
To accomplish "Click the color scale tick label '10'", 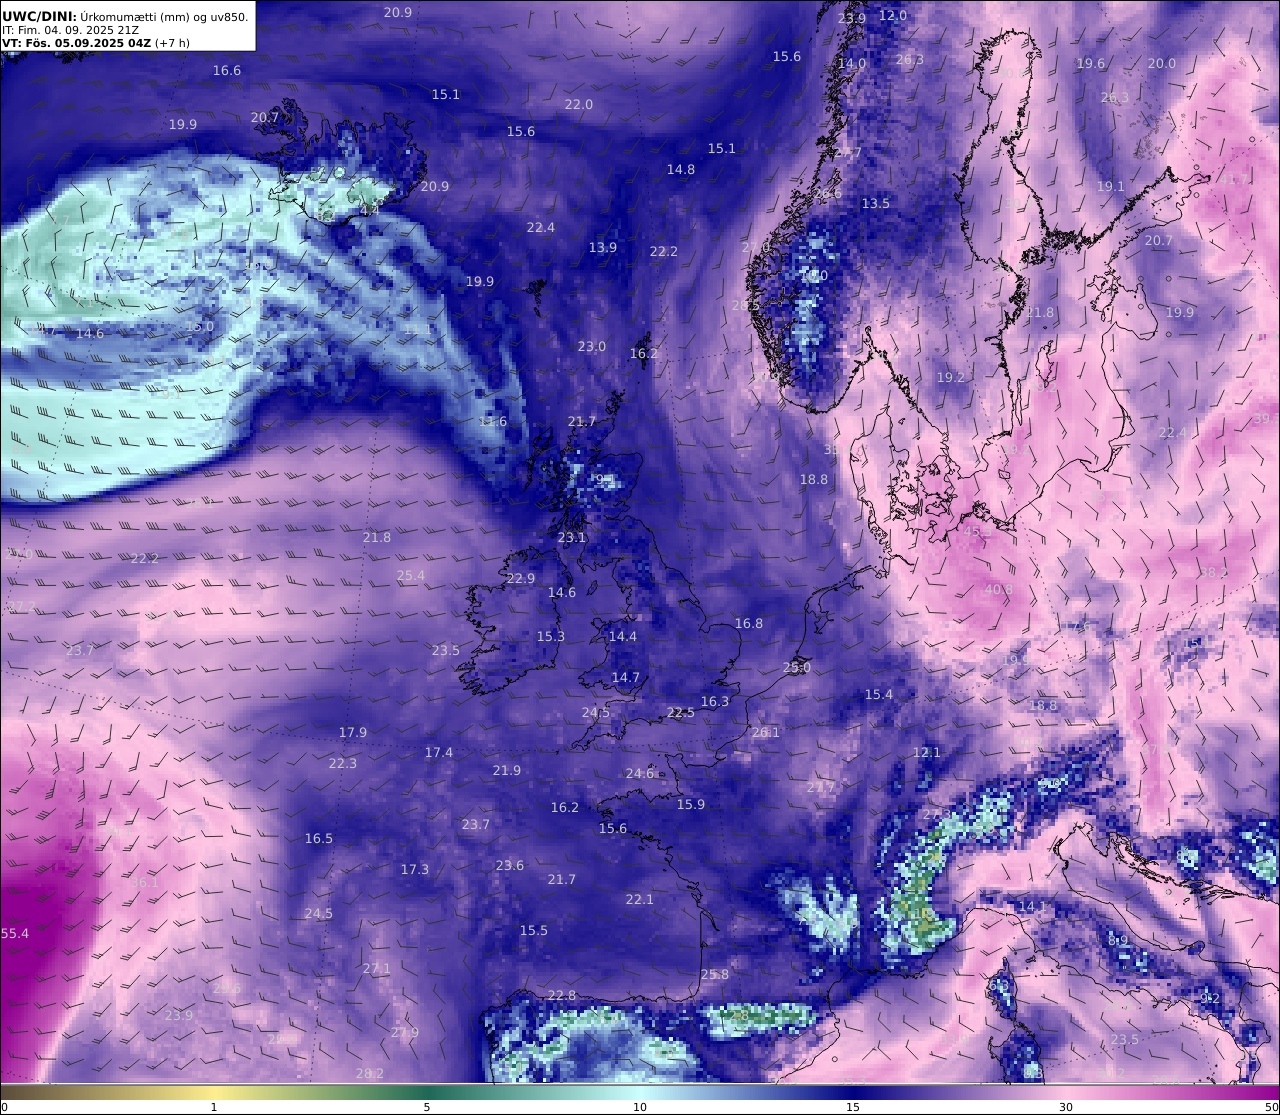I will pos(640,1107).
